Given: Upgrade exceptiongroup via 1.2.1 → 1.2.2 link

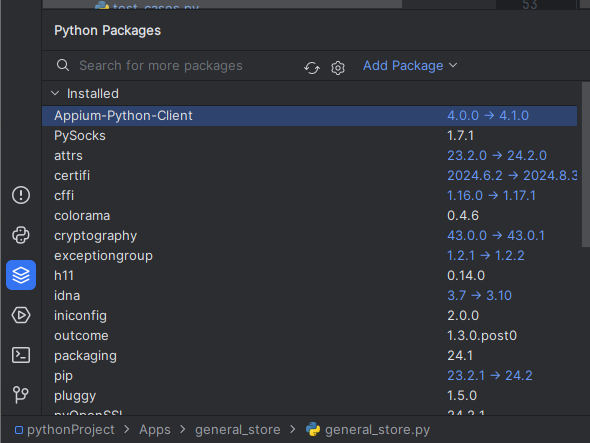Looking at the screenshot, I should [x=485, y=256].
